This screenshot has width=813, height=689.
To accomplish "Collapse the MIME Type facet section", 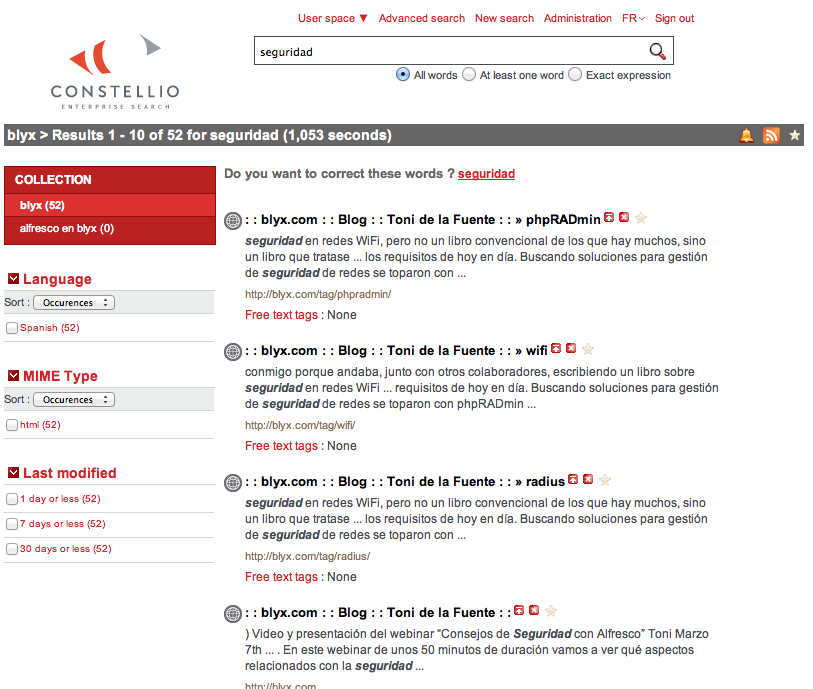I will click(13, 376).
